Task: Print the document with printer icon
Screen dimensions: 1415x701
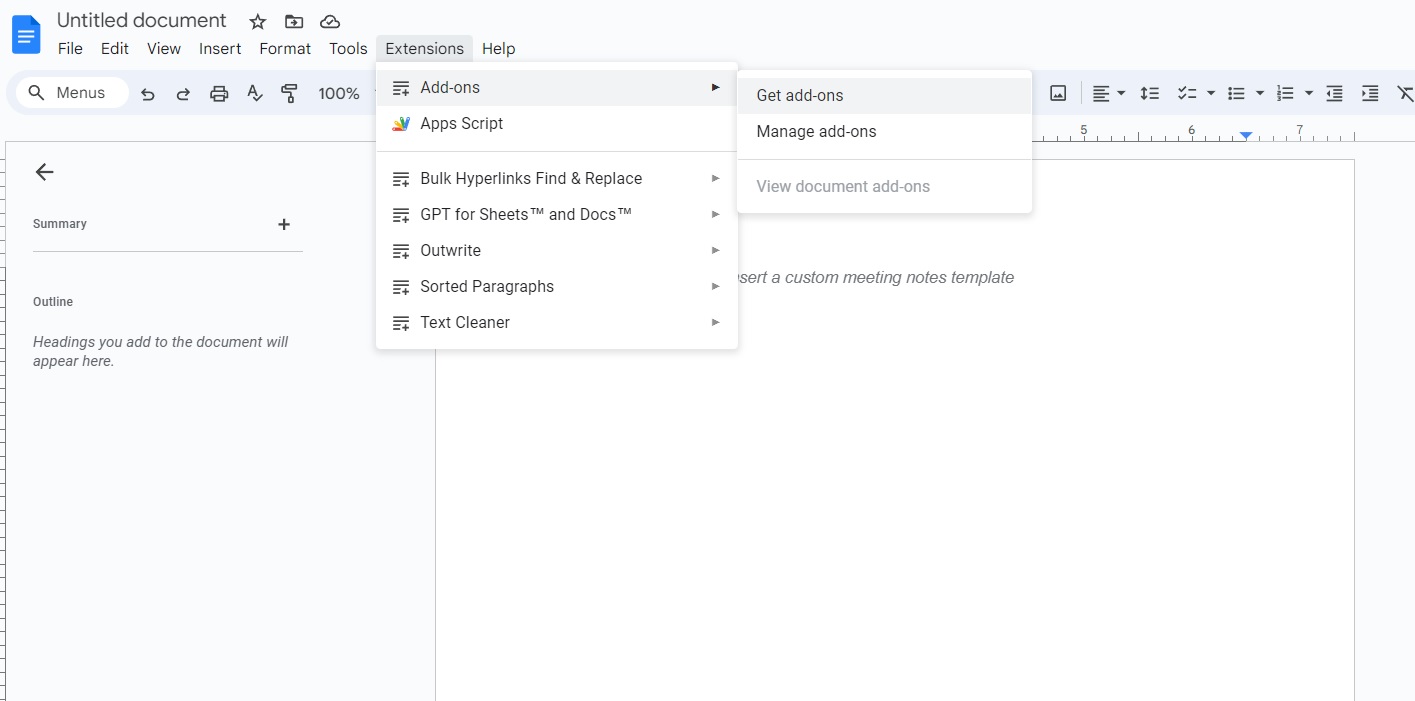Action: pyautogui.click(x=219, y=94)
